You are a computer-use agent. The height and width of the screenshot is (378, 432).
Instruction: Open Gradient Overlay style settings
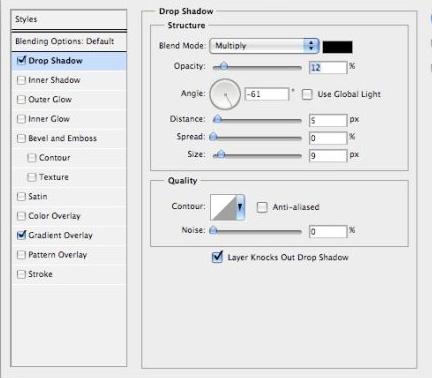pos(60,235)
